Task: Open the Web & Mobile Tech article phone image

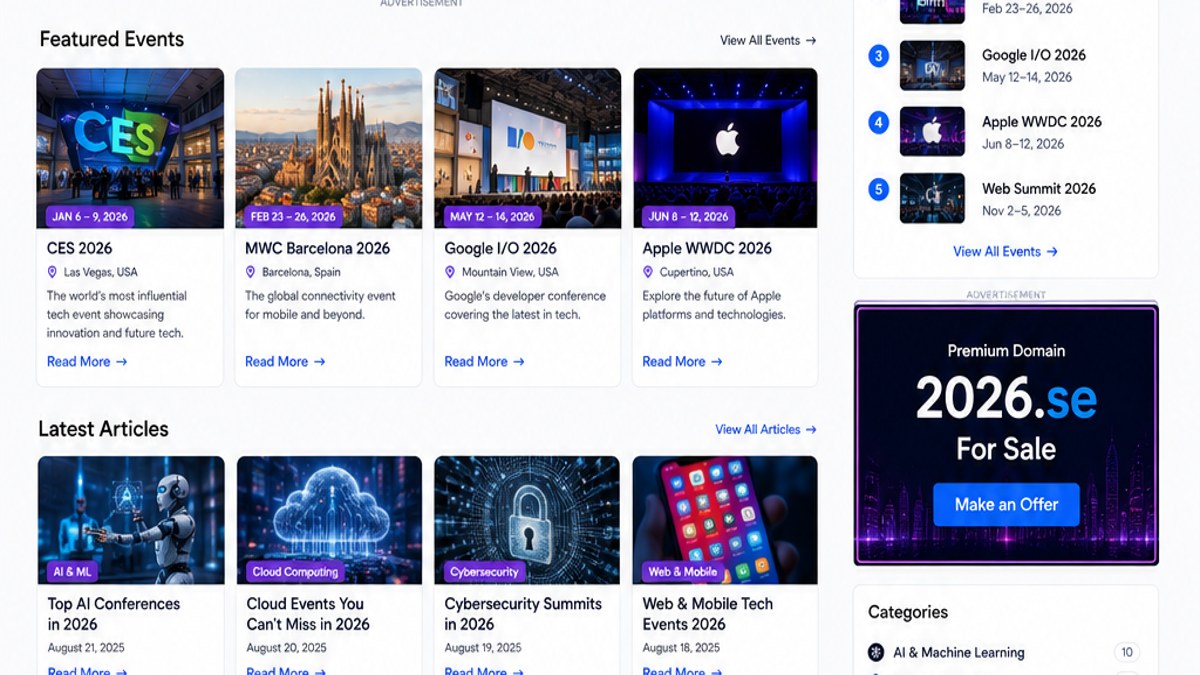Action: click(725, 520)
